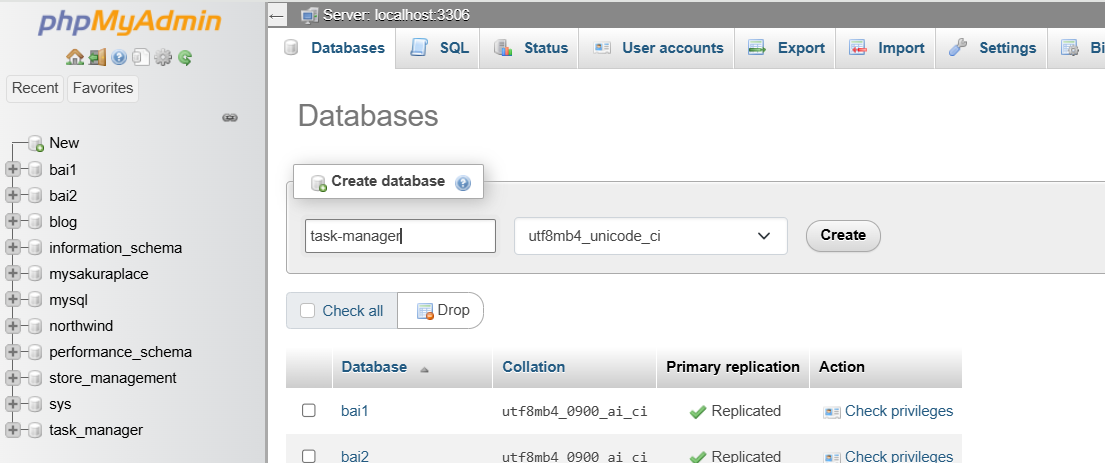The width and height of the screenshot is (1105, 463).
Task: Click the link chain icon in sidebar
Action: [x=230, y=118]
